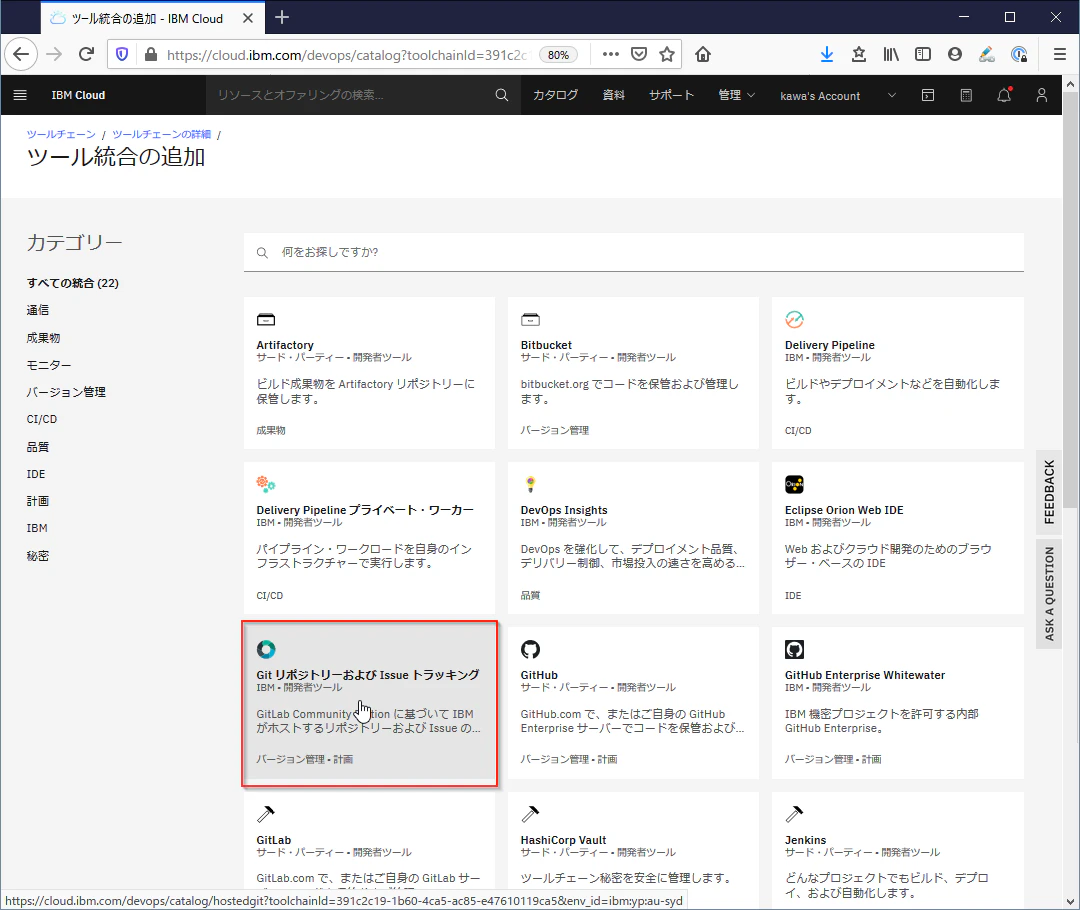Bookmark this page with the star icon
The image size is (1080, 910).
click(667, 54)
